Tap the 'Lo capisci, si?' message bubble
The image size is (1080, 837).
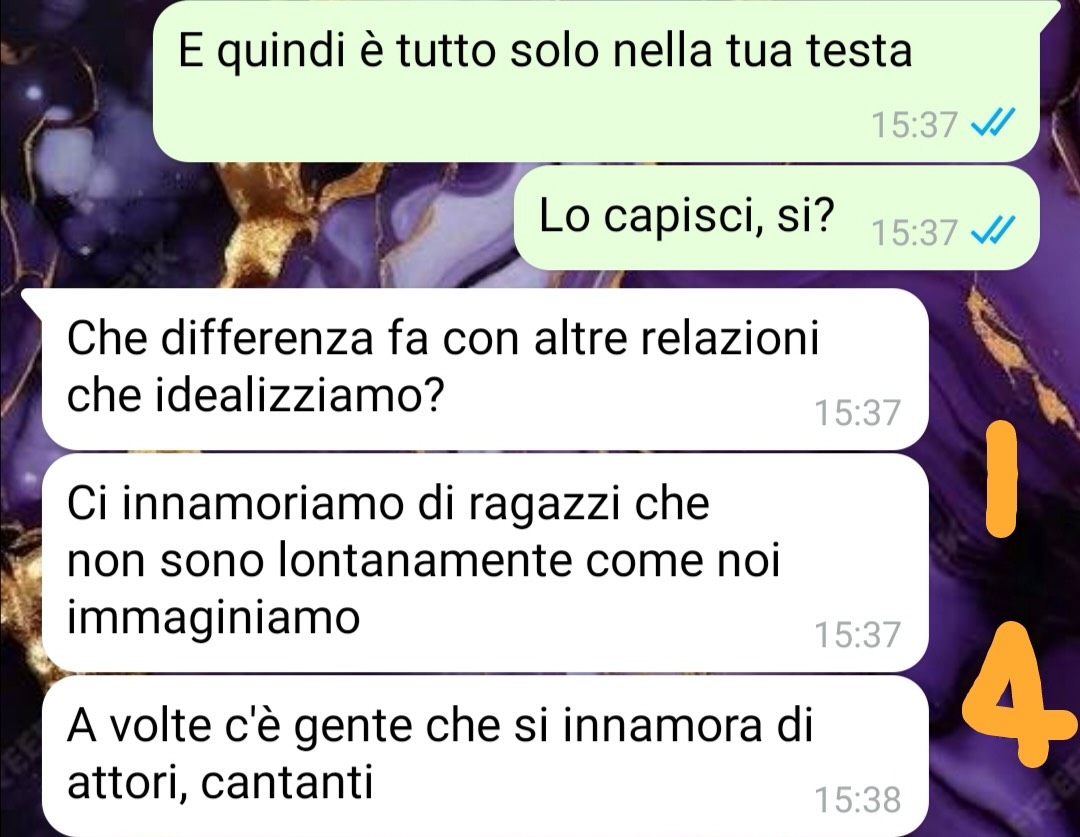(777, 218)
